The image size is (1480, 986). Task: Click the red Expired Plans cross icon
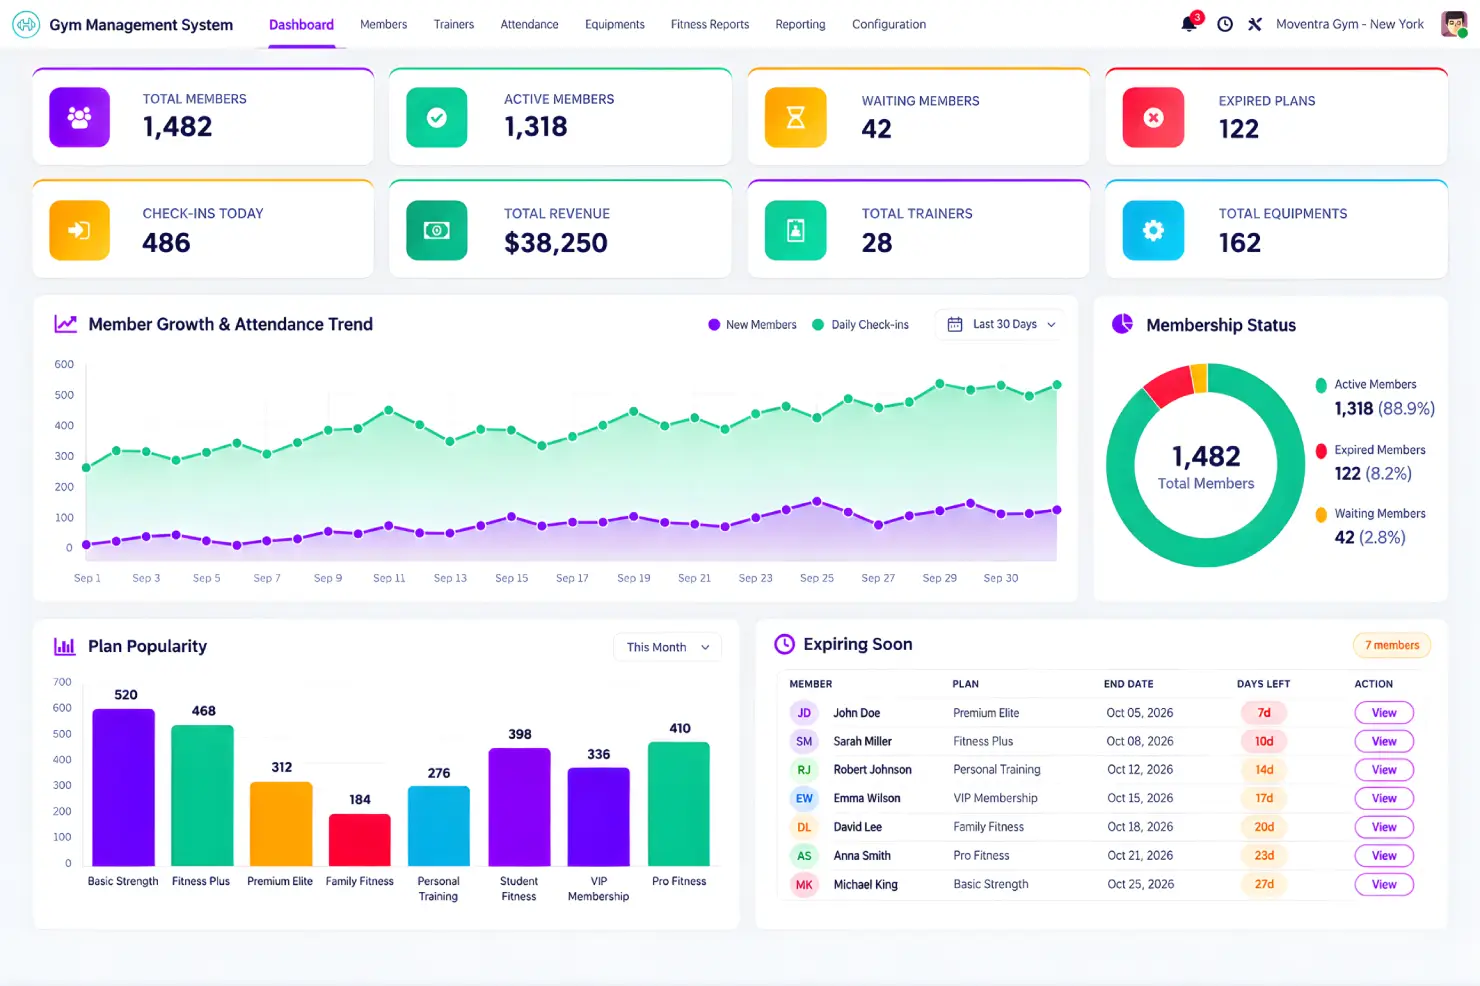point(1153,117)
